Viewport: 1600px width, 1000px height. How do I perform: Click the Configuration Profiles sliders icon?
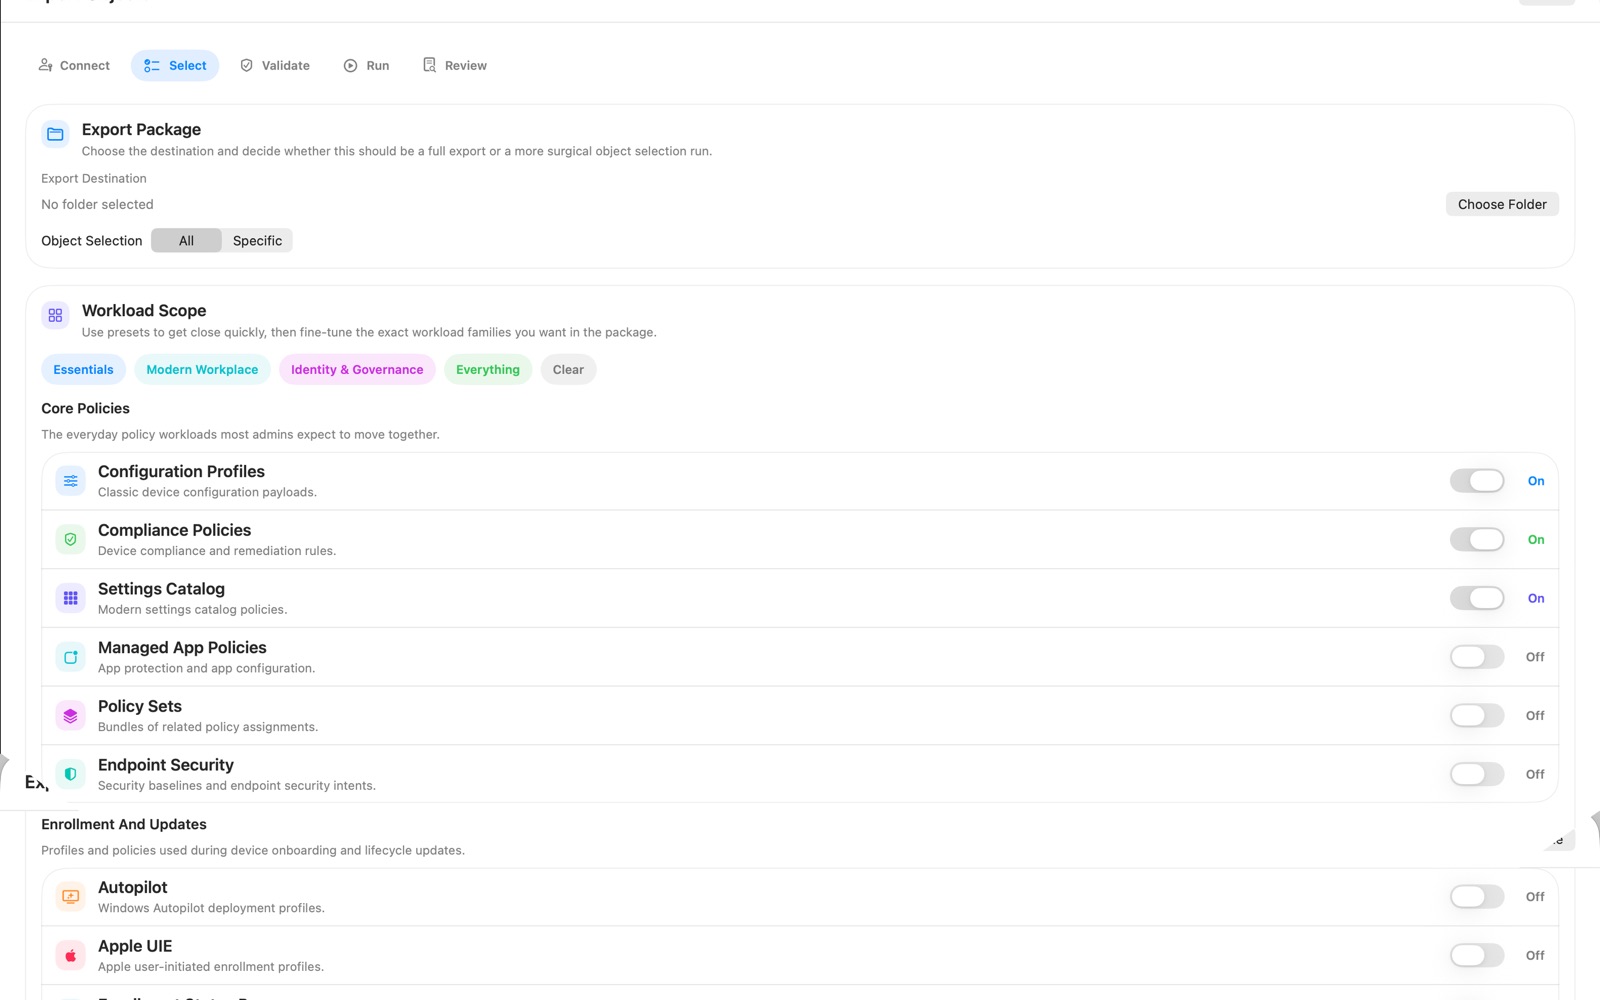click(70, 480)
